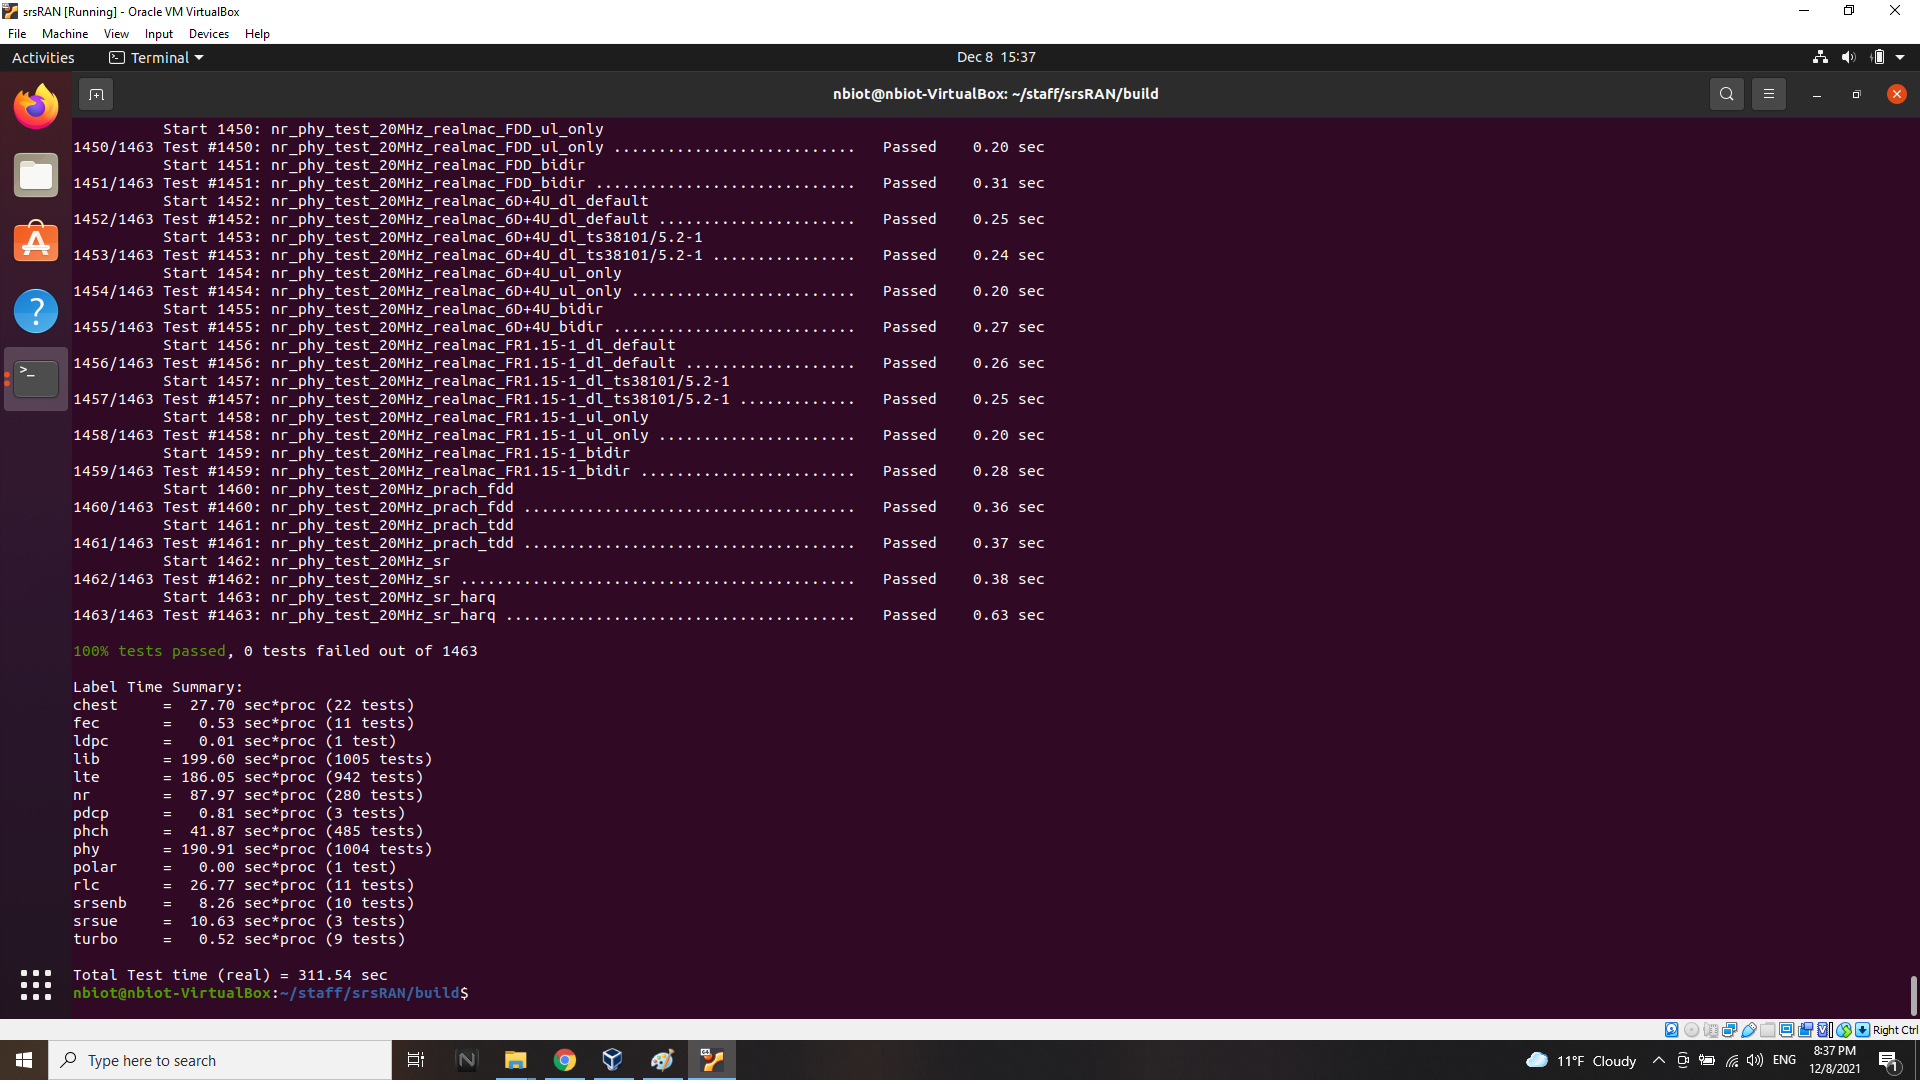This screenshot has height=1084, width=1920.
Task: Open File Explorer from the Windows taskbar
Action: pos(515,1060)
